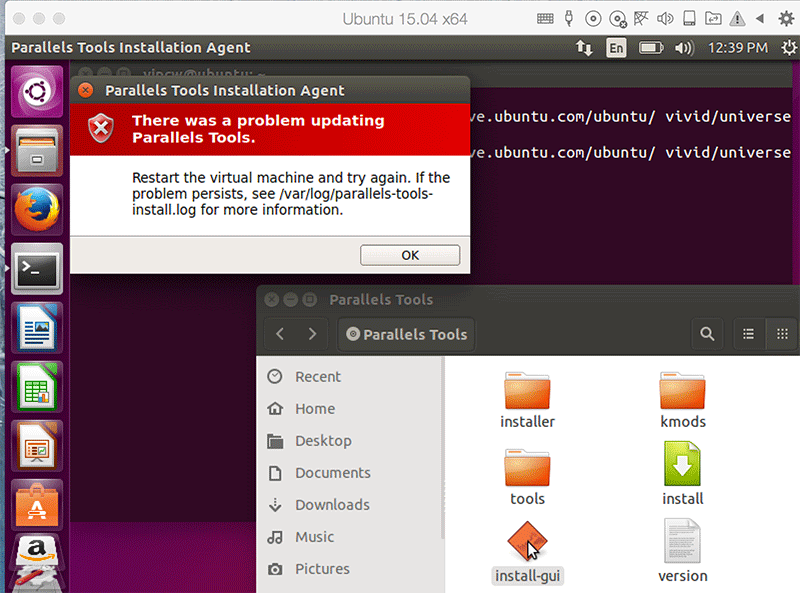This screenshot has height=593, width=800.
Task: Open the session power menu icon
Action: [789, 48]
